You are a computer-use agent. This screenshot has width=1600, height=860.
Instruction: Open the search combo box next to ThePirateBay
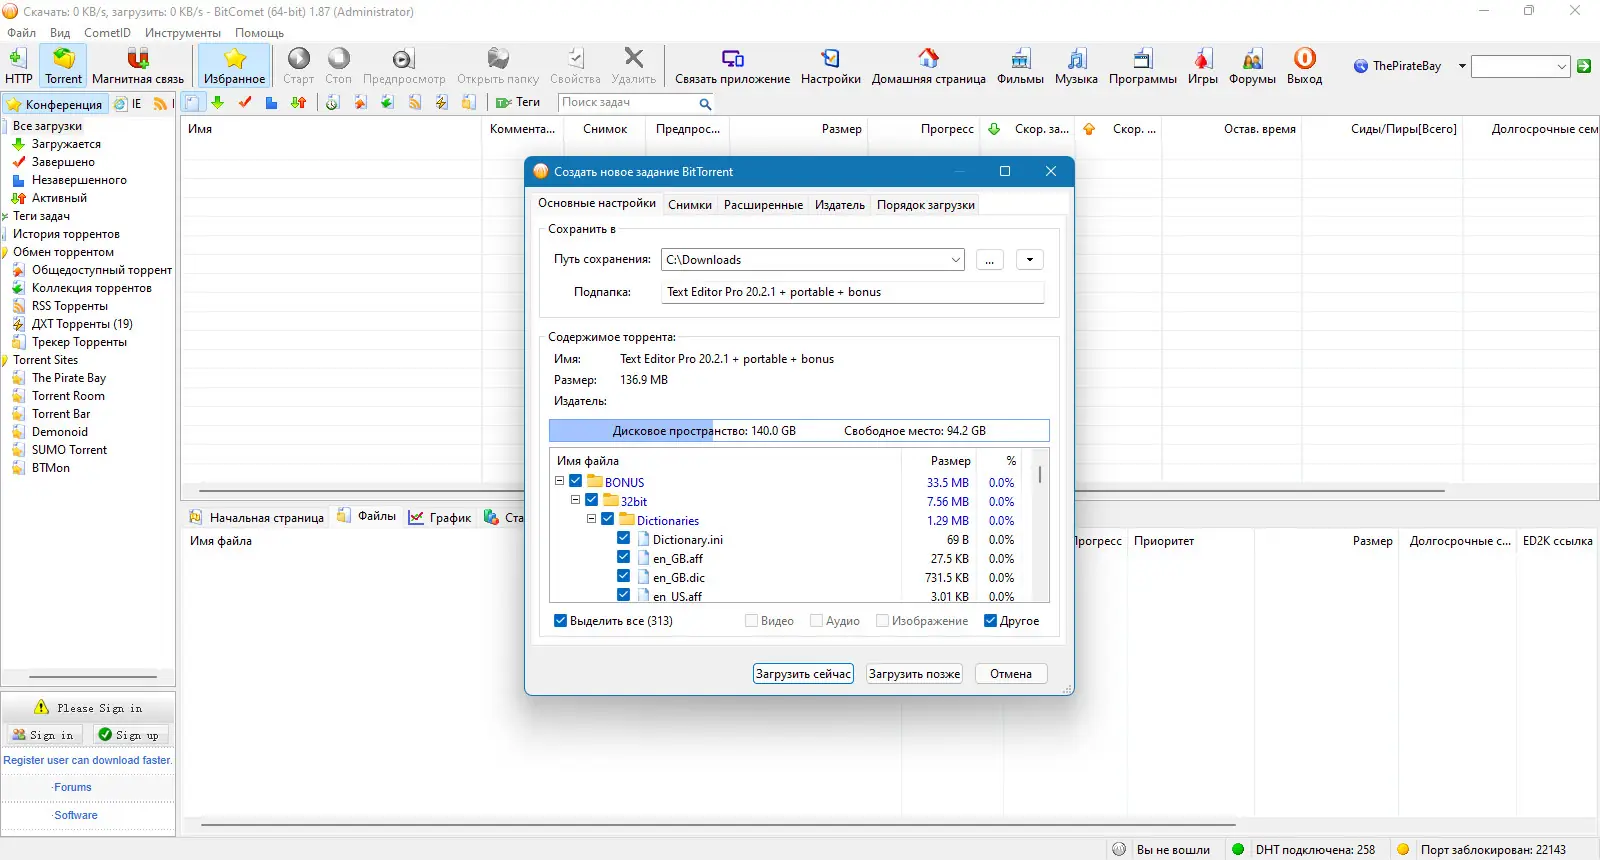[x=1520, y=67]
